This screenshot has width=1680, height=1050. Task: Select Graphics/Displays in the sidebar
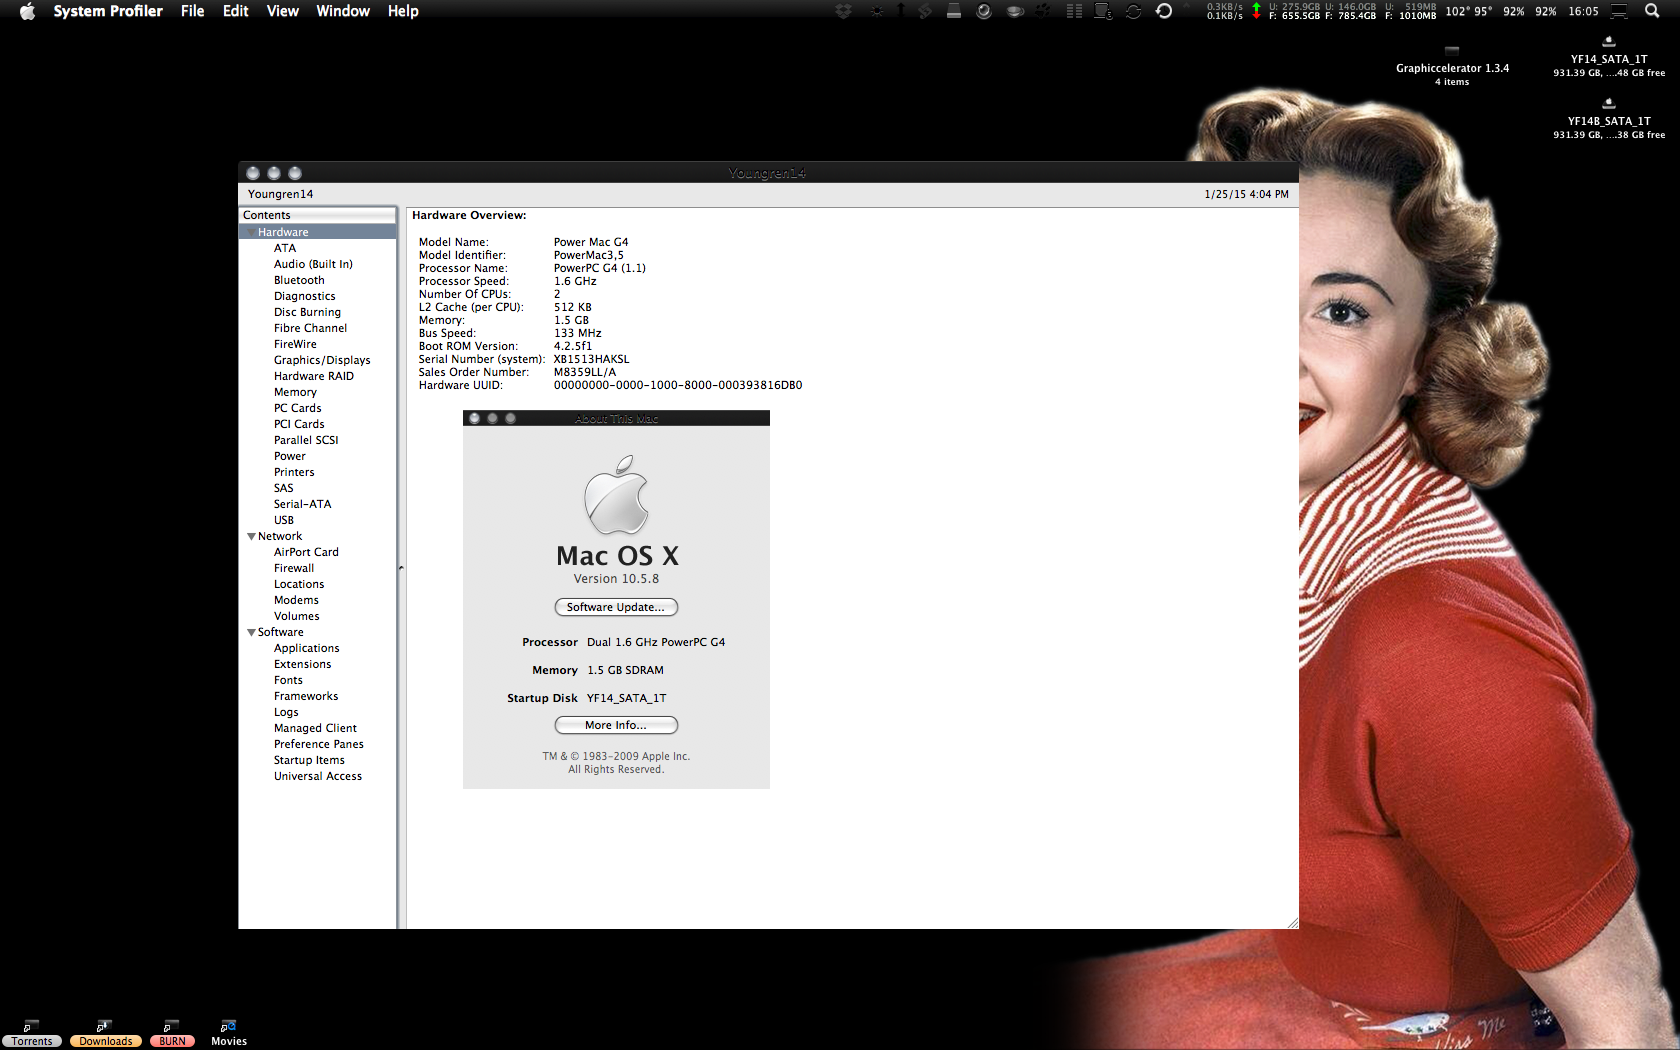322,360
